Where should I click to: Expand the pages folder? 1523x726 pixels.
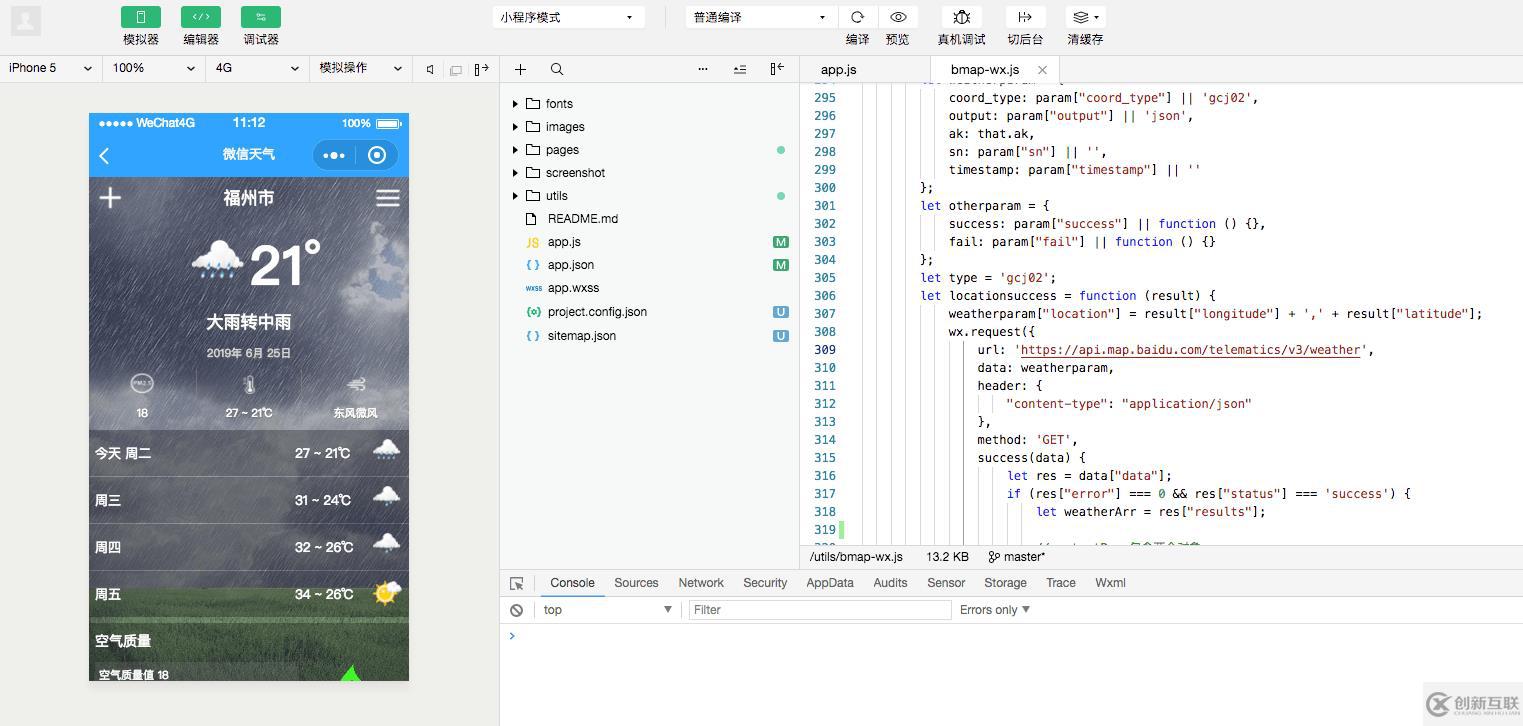pos(562,150)
